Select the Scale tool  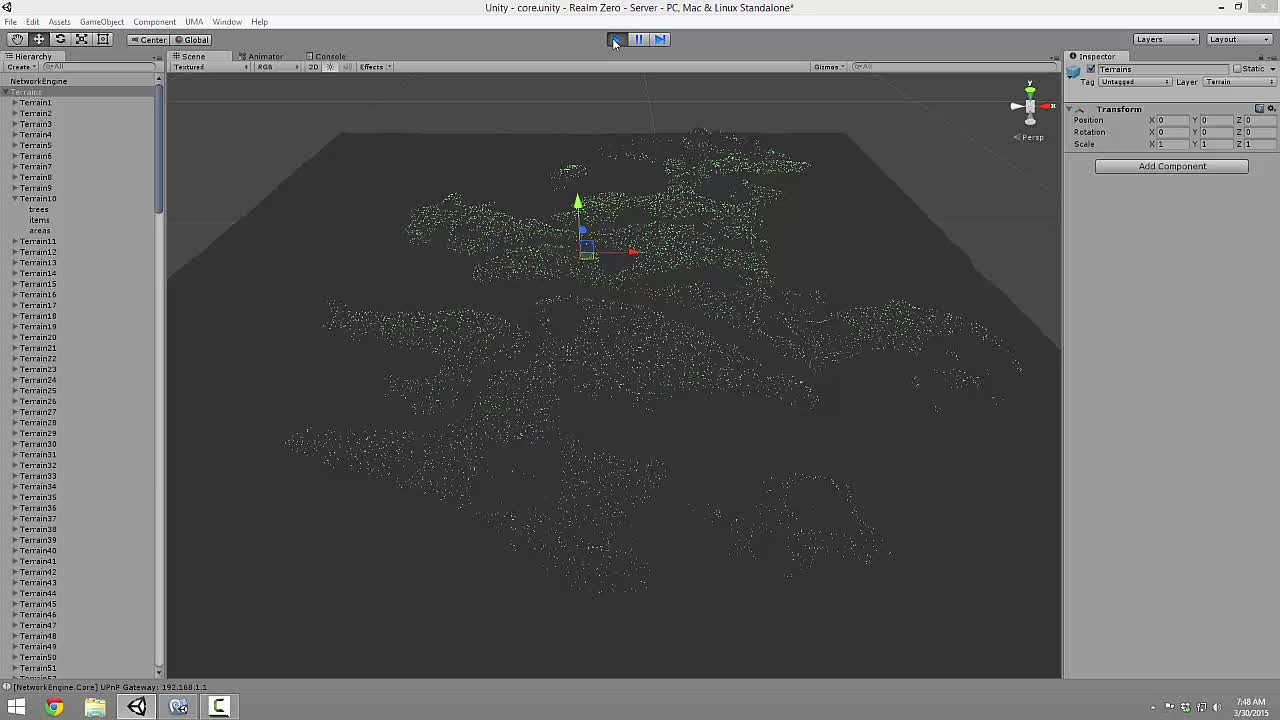(82, 38)
